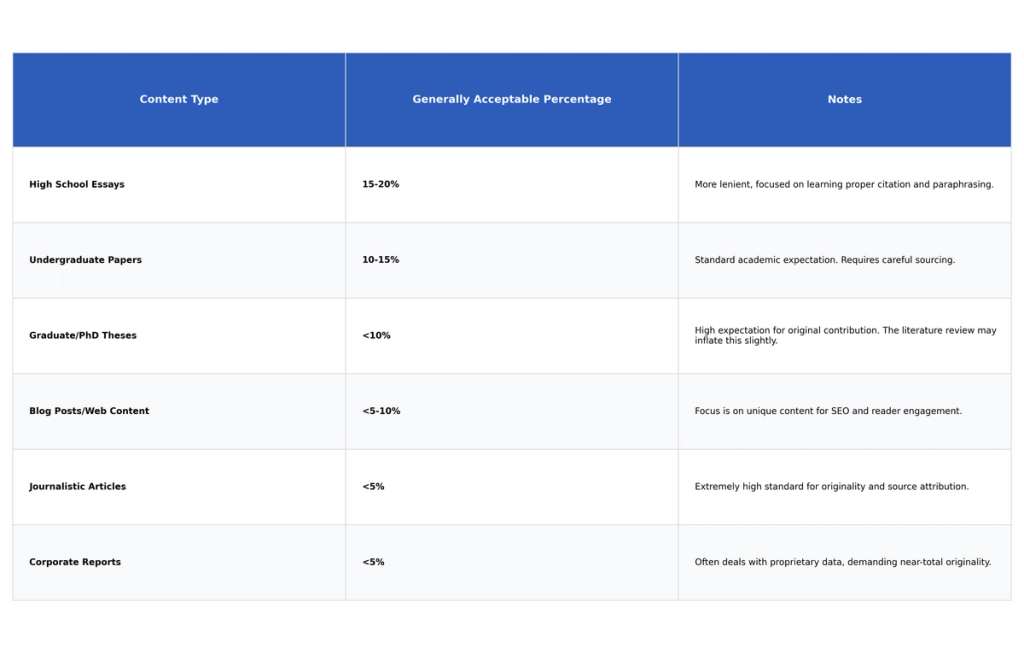This screenshot has width=1024, height=654.
Task: Click the "Content Type" column header
Action: 179,99
